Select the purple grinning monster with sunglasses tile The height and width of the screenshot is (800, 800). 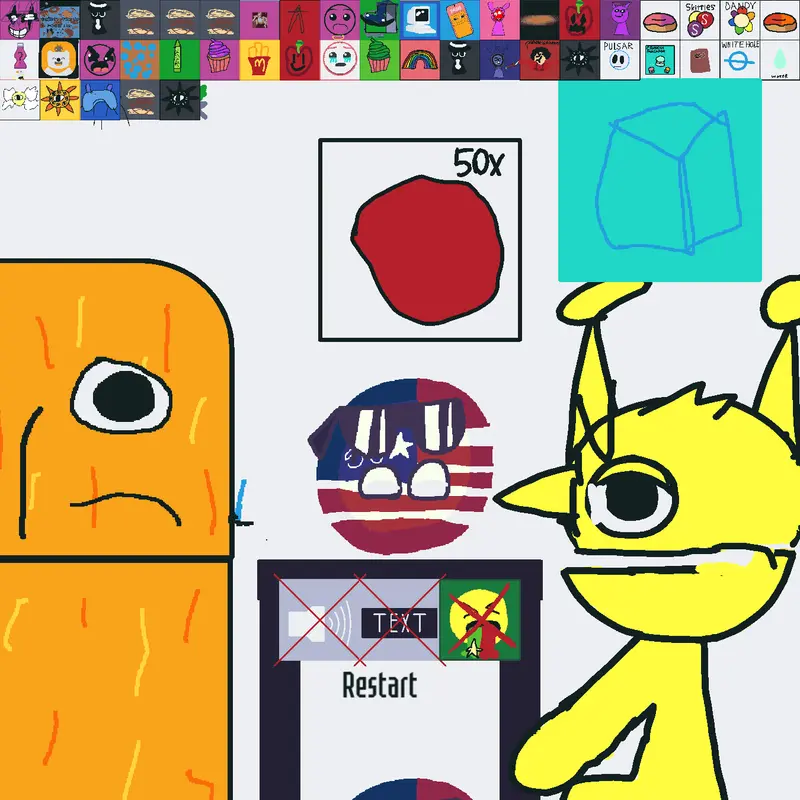click(19, 20)
